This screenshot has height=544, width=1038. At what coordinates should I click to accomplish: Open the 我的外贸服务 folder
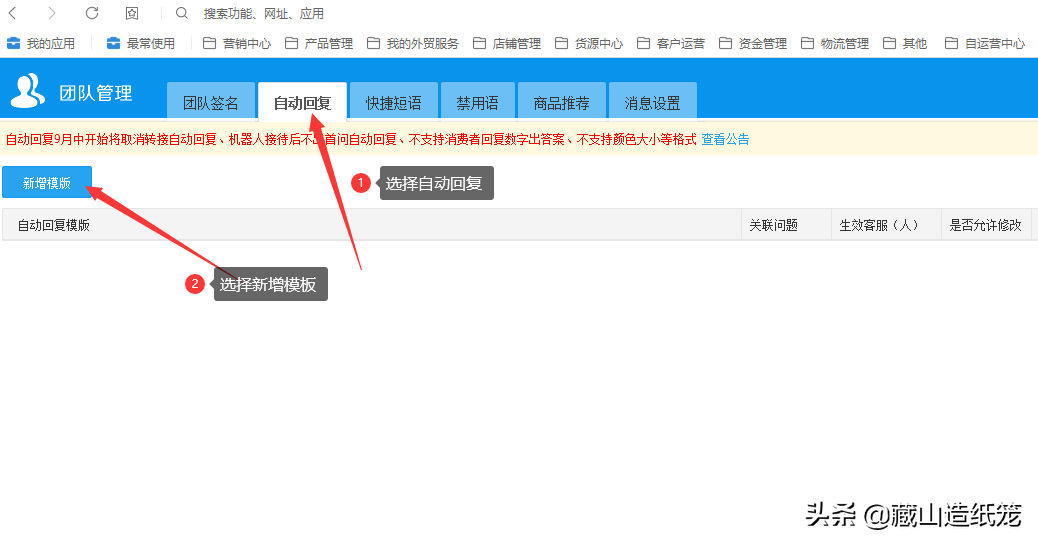point(412,44)
